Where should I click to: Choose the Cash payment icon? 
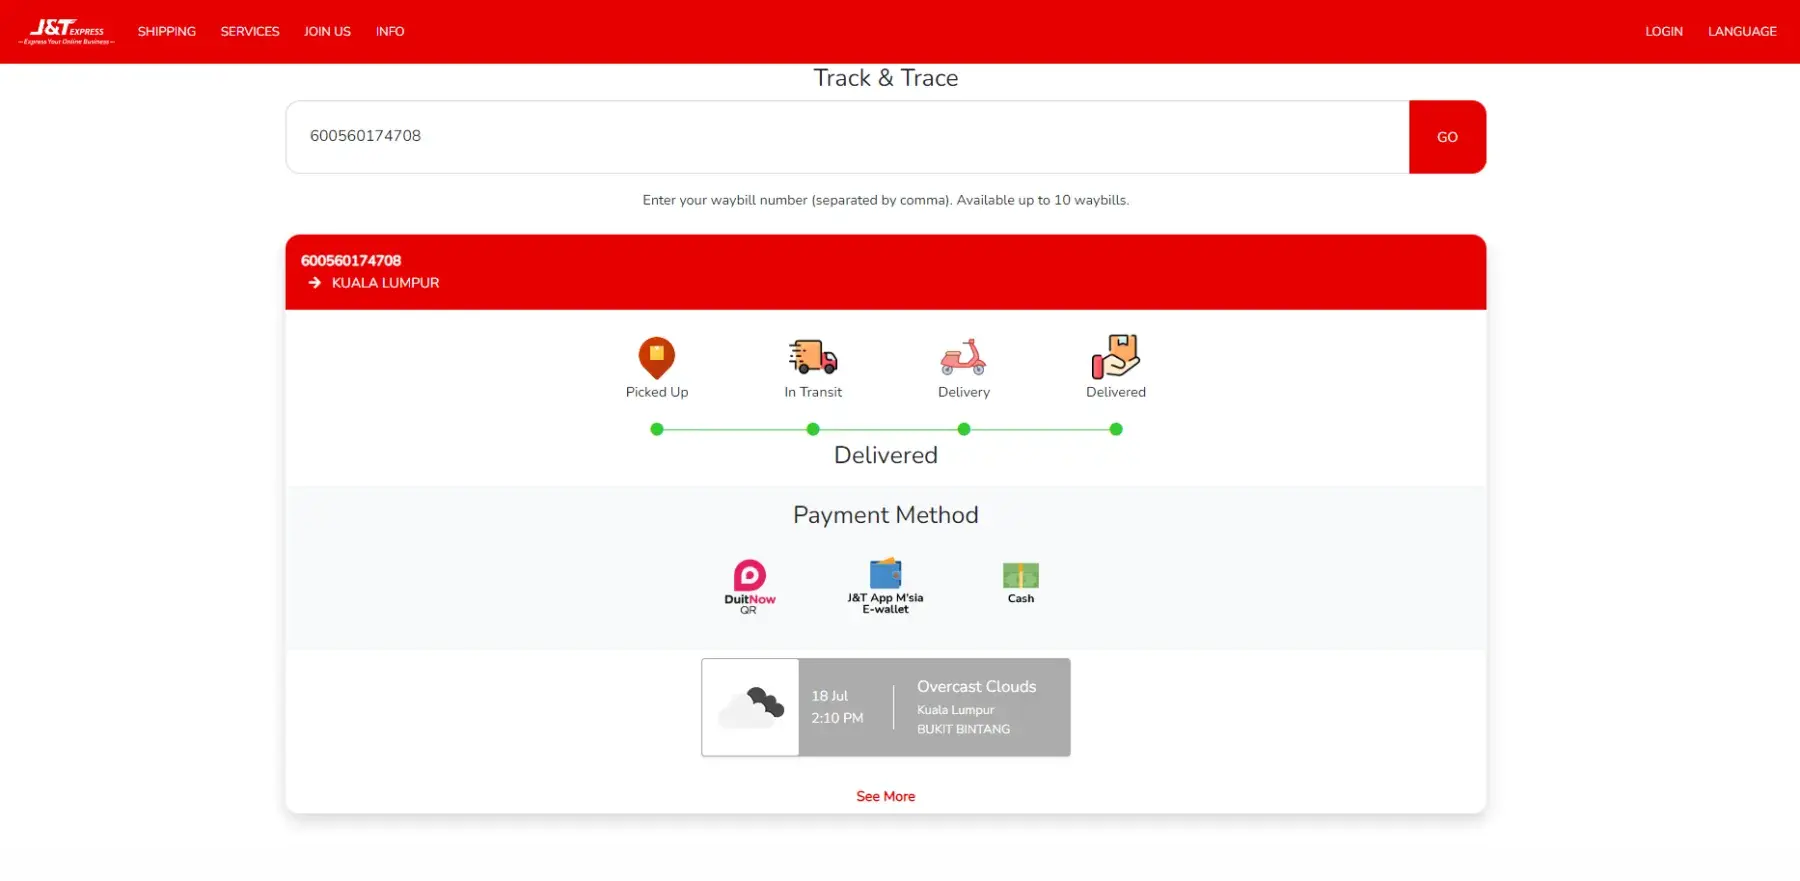click(x=1021, y=582)
